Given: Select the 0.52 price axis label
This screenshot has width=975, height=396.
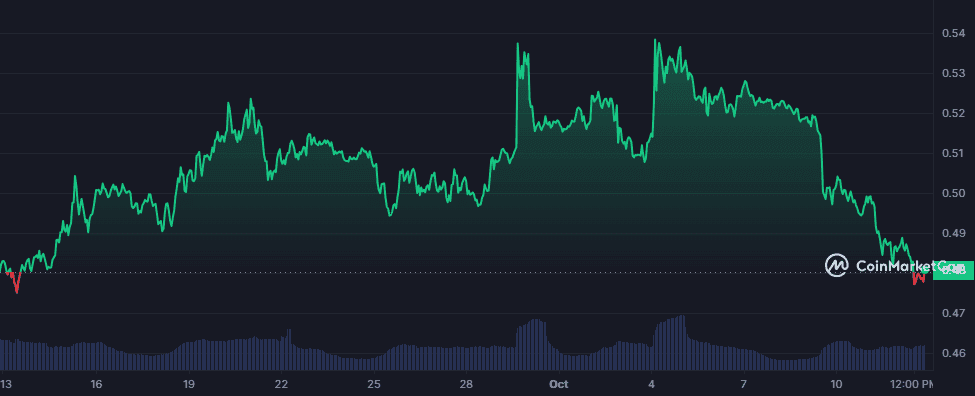Looking at the screenshot, I should click(955, 113).
